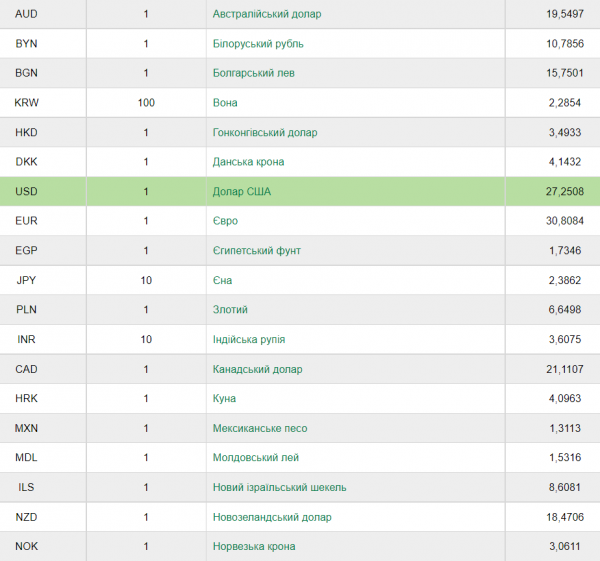
Task: Click the rate value 21,1107
Action: pos(565,369)
